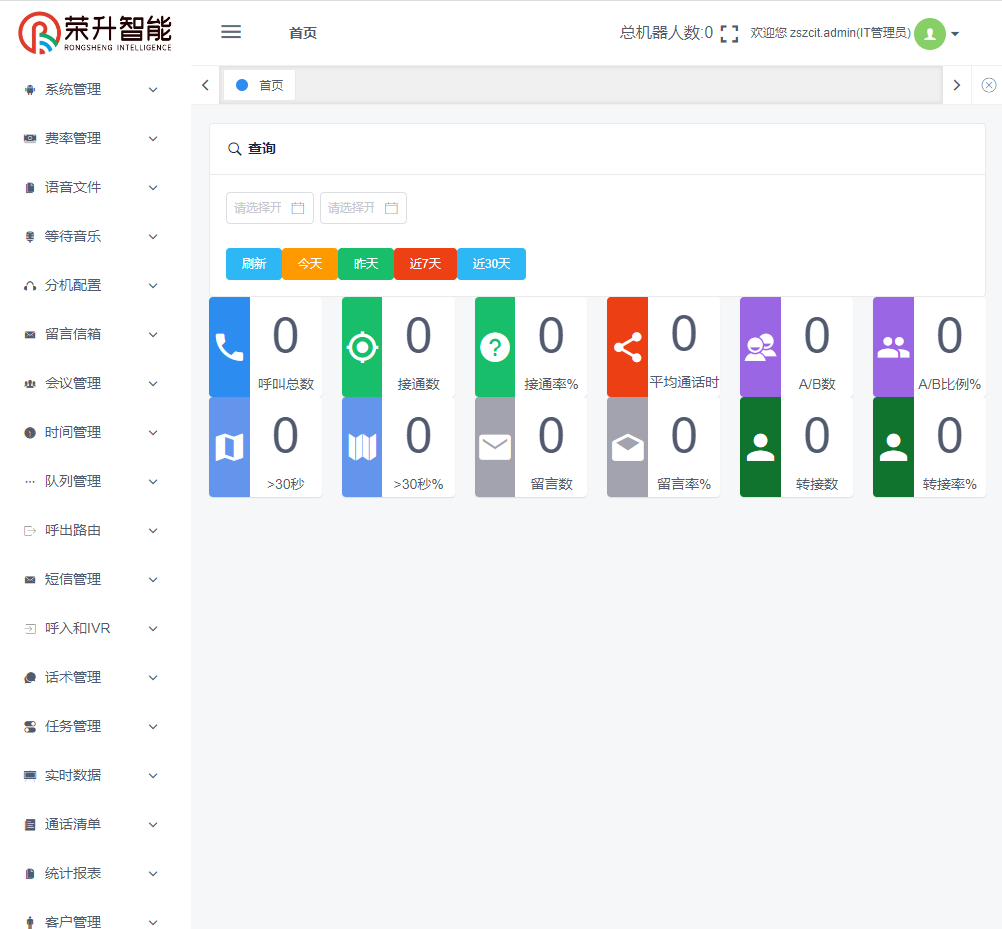Click the 今天 button

pyautogui.click(x=310, y=264)
